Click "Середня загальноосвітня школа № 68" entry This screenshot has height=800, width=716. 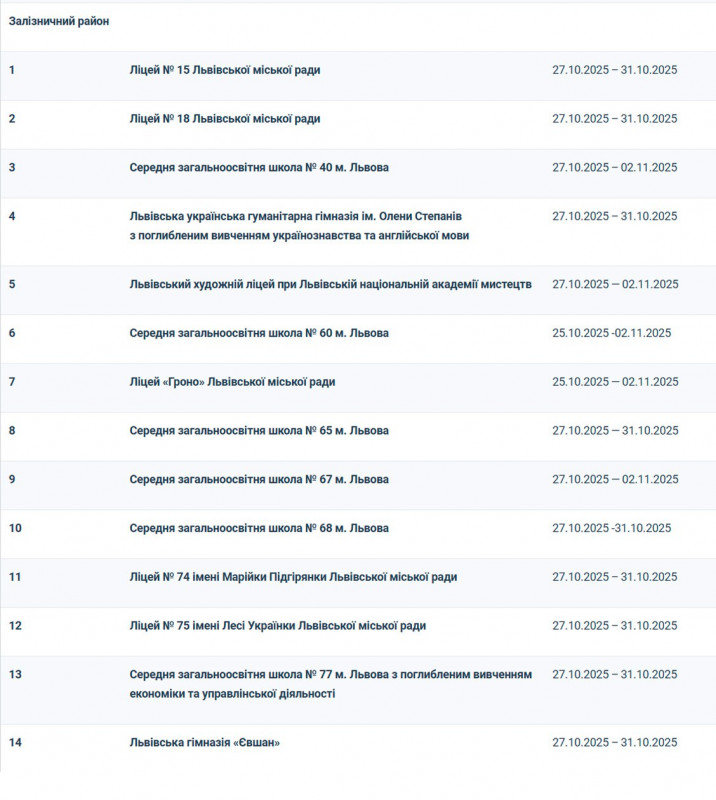[x=258, y=528]
